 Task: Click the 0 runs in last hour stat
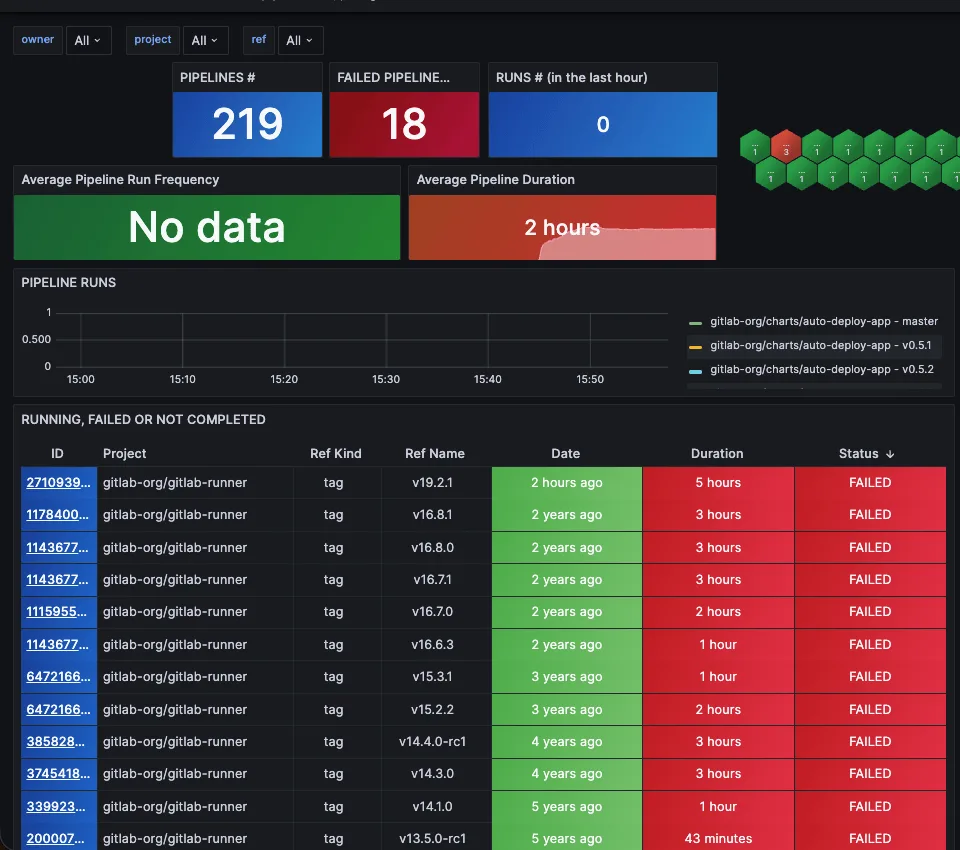602,124
